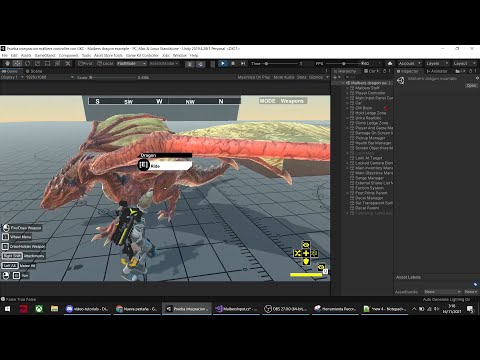Open the GameObject menu

45,55
